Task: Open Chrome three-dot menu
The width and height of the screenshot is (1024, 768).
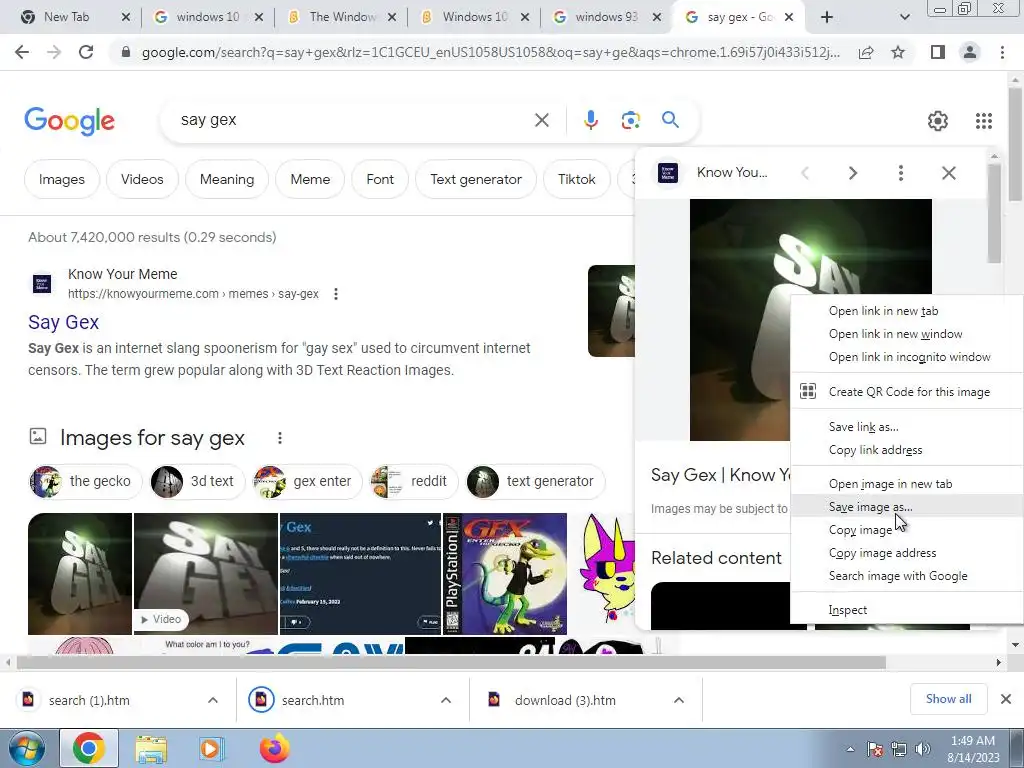Action: [1002, 52]
